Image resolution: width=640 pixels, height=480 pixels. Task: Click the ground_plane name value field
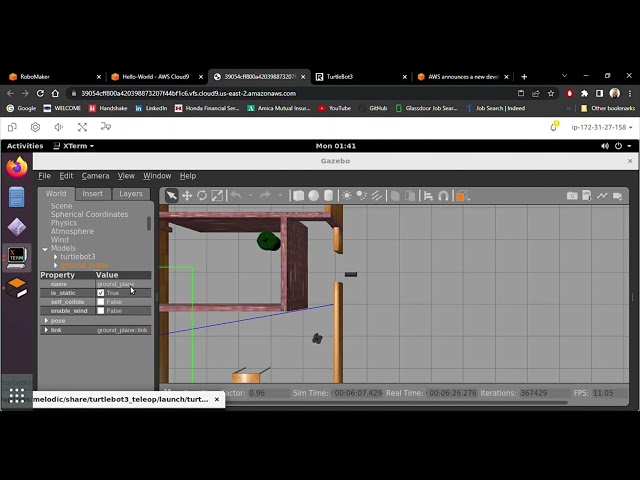coord(123,284)
